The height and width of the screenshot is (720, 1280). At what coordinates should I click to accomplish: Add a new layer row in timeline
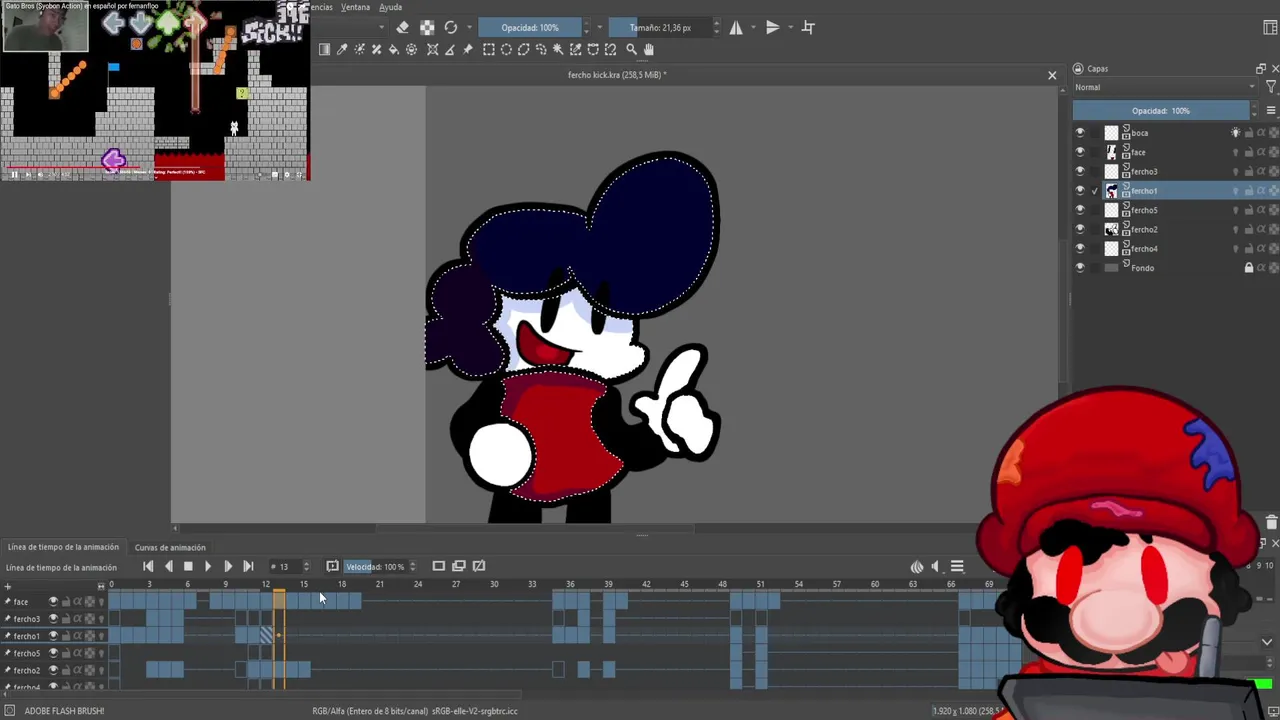point(8,587)
